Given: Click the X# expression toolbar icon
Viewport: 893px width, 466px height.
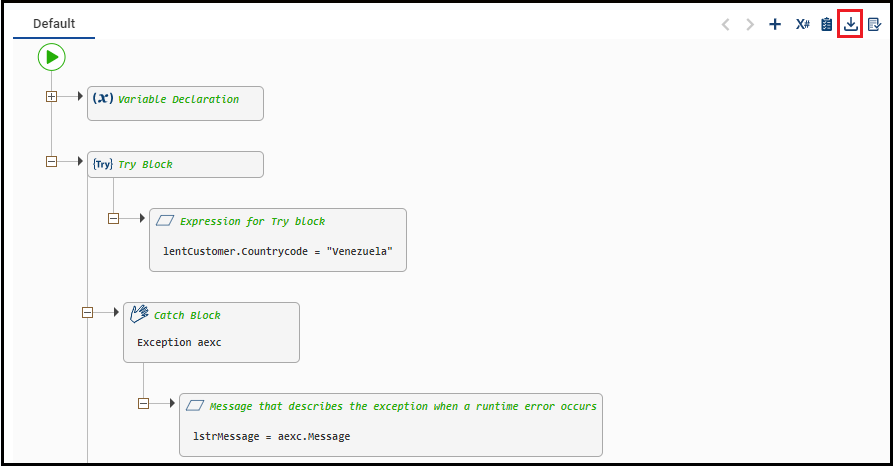Looking at the screenshot, I should coord(802,25).
